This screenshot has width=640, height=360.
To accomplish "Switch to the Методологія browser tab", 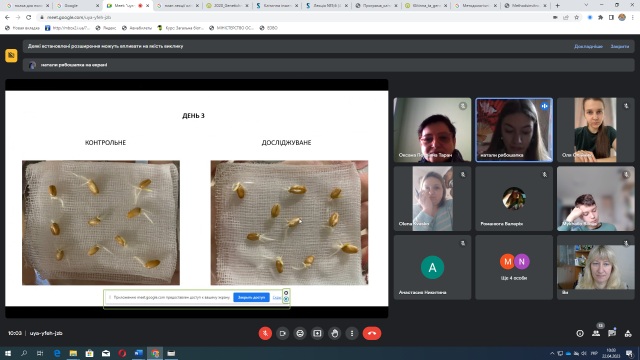I will click(x=476, y=6).
